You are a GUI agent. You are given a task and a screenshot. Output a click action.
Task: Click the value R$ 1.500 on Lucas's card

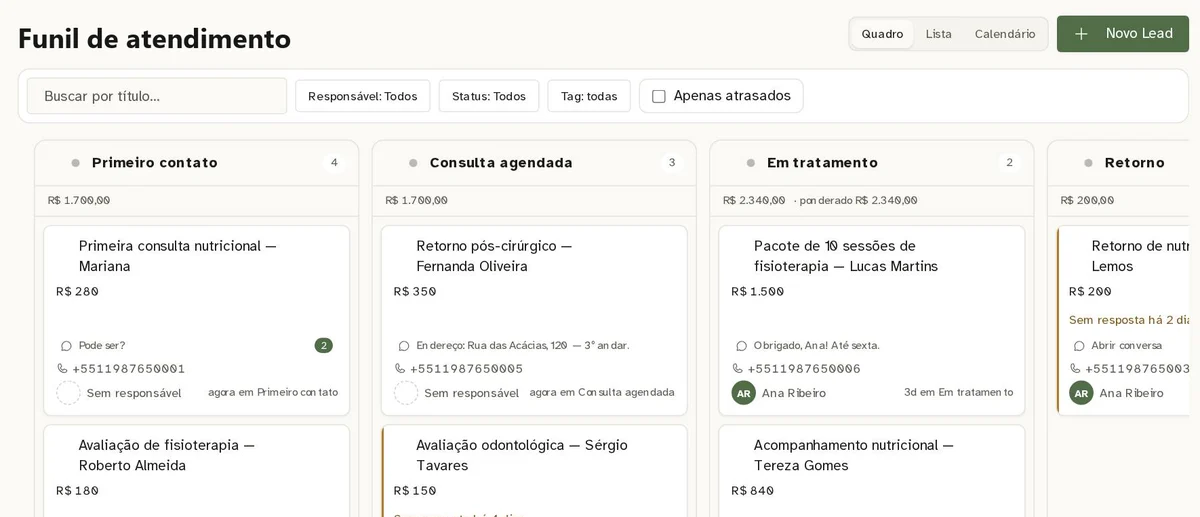758,292
